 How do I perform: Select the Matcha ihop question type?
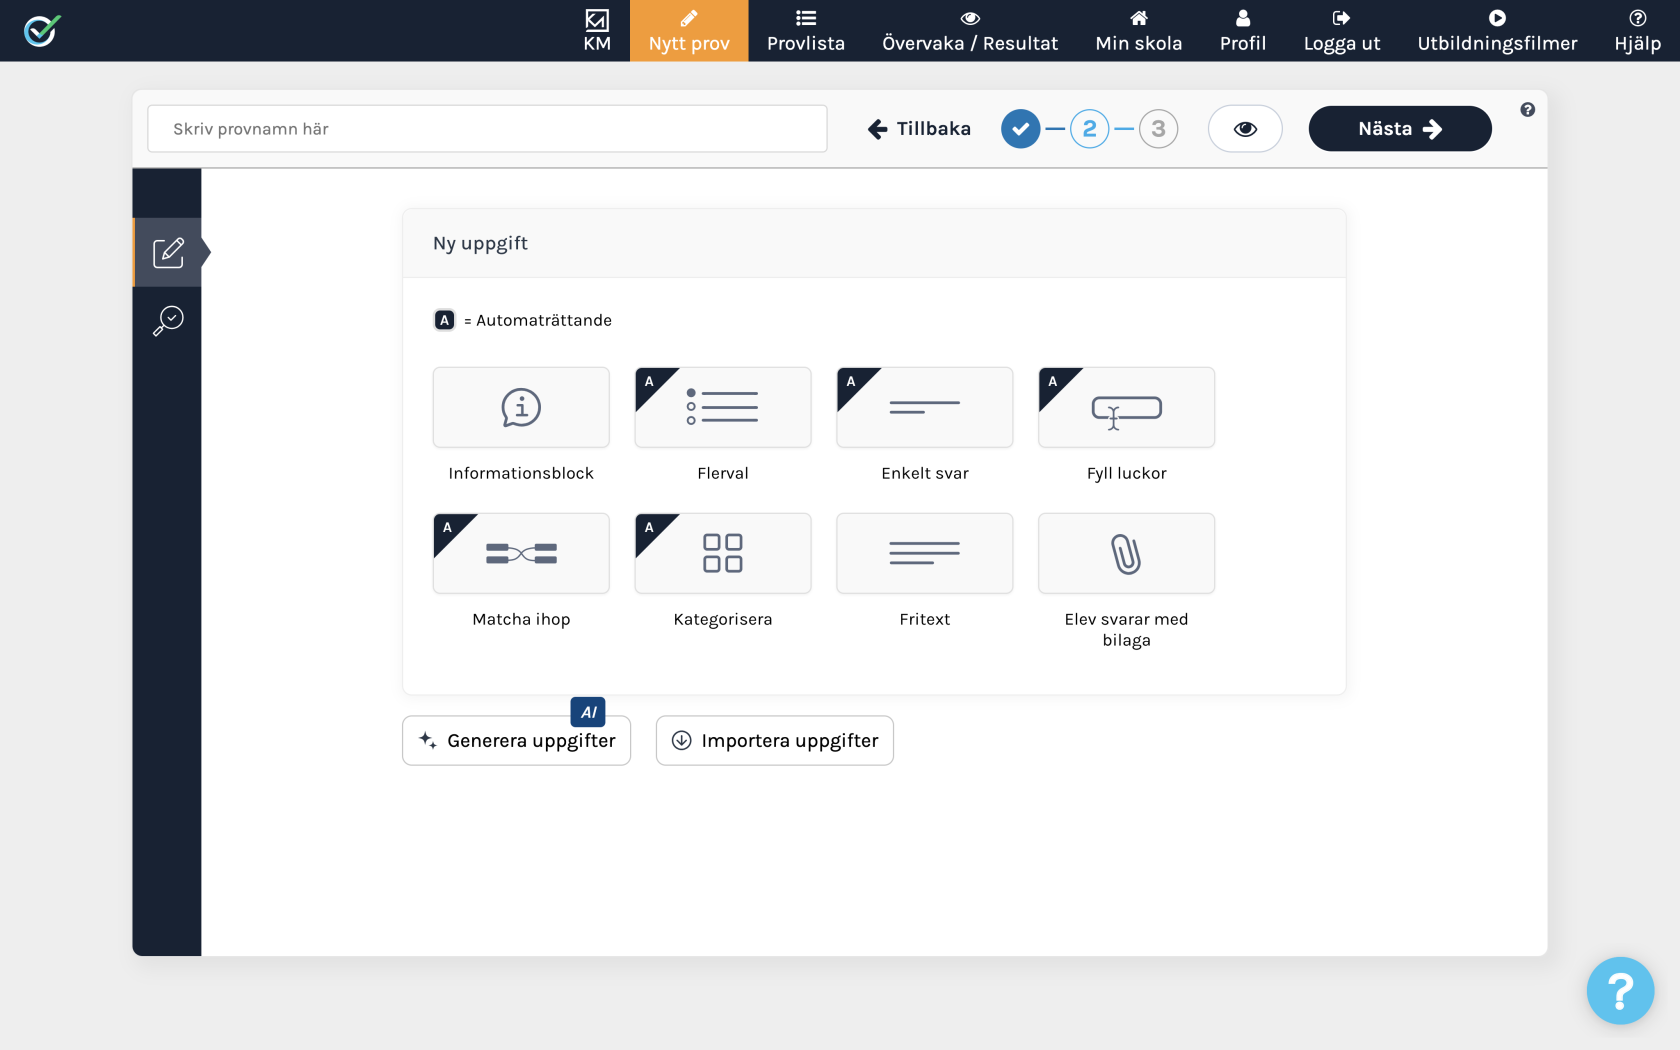[x=521, y=553]
